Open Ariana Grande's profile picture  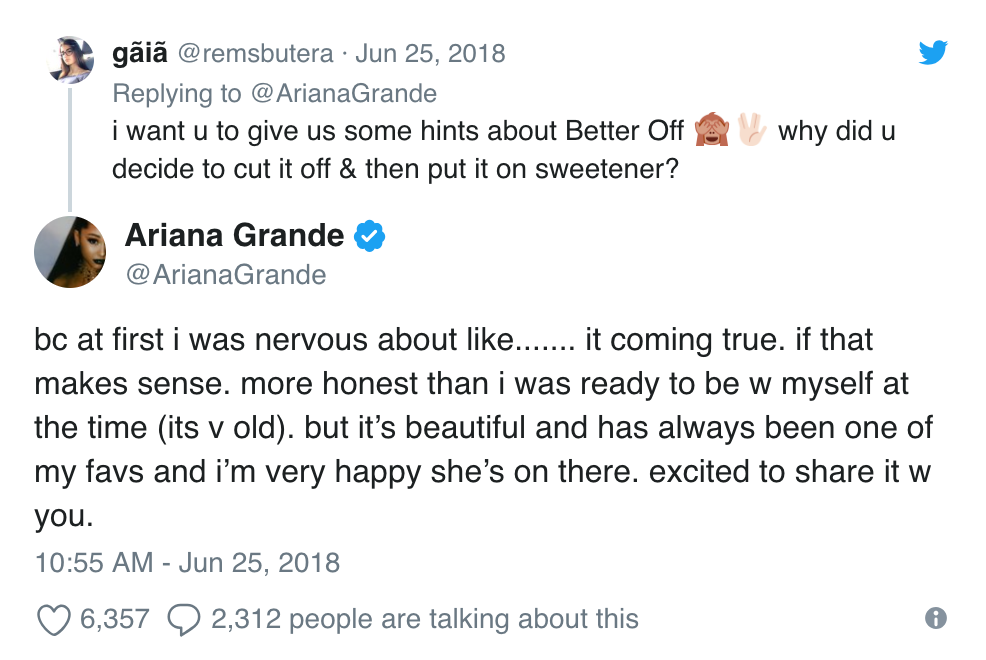[70, 251]
